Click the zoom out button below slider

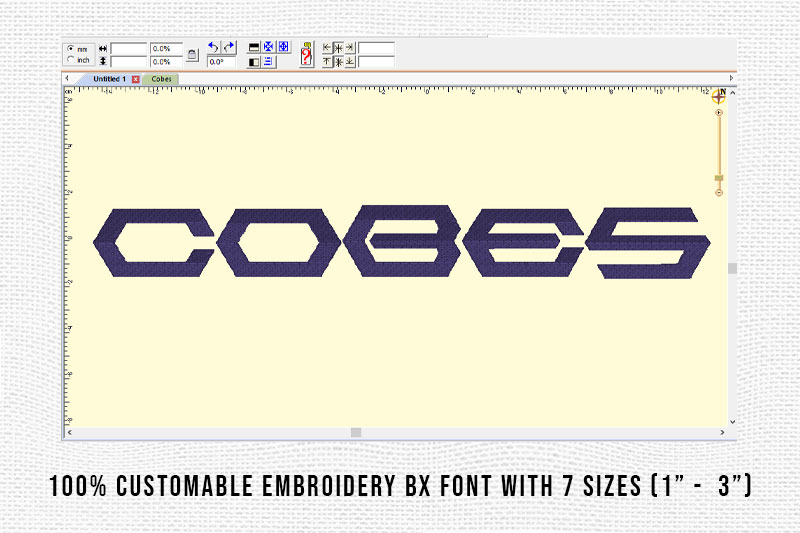click(x=719, y=192)
